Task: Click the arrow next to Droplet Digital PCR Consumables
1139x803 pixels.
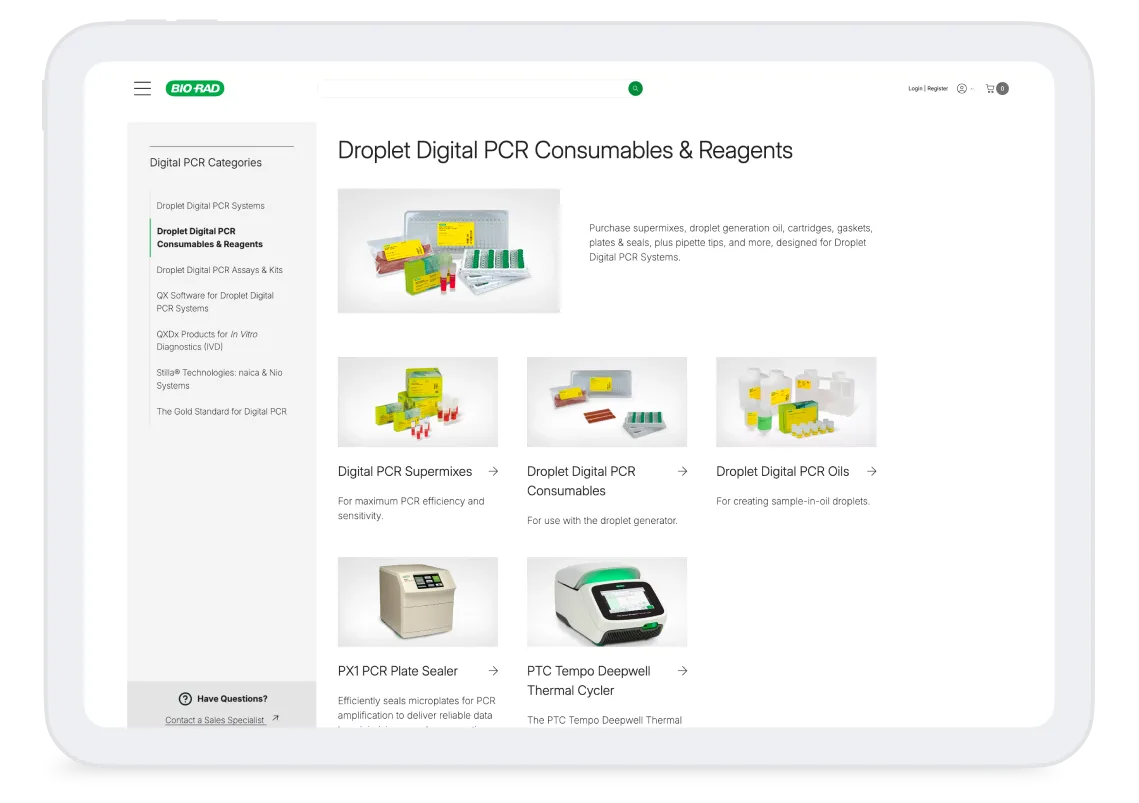Action: 681,471
